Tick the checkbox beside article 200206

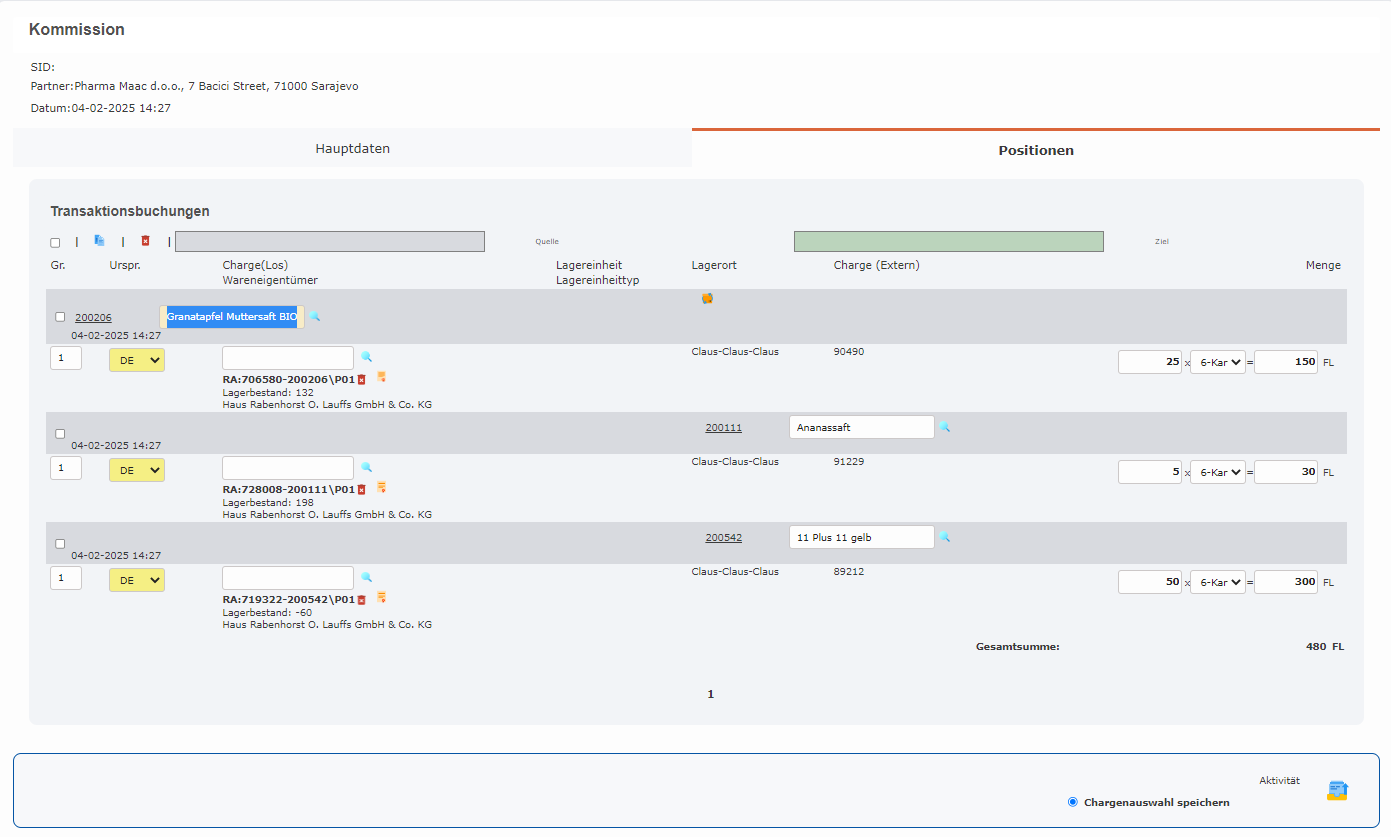click(60, 317)
